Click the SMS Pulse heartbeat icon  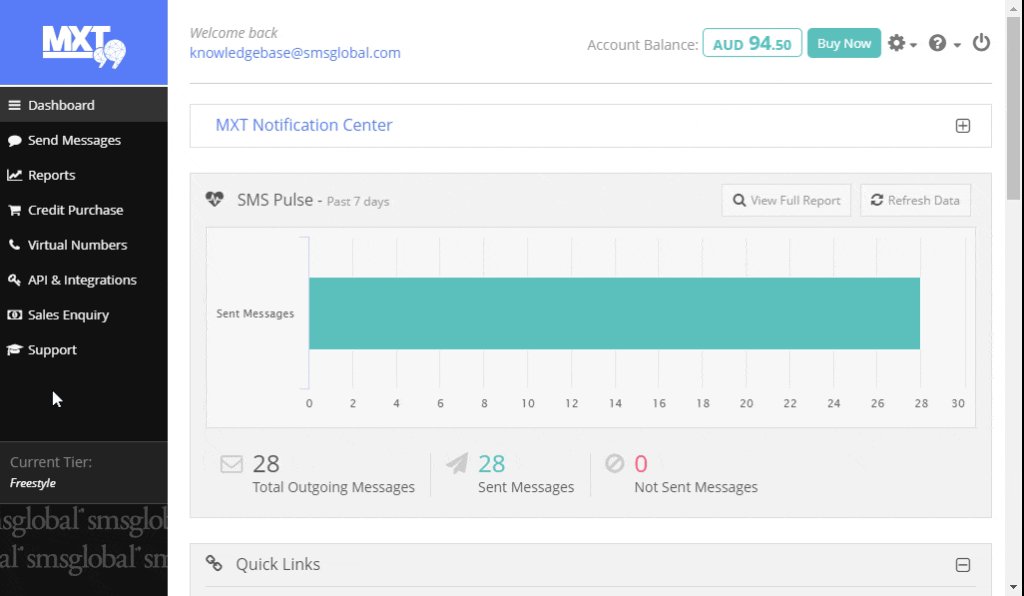click(x=215, y=200)
